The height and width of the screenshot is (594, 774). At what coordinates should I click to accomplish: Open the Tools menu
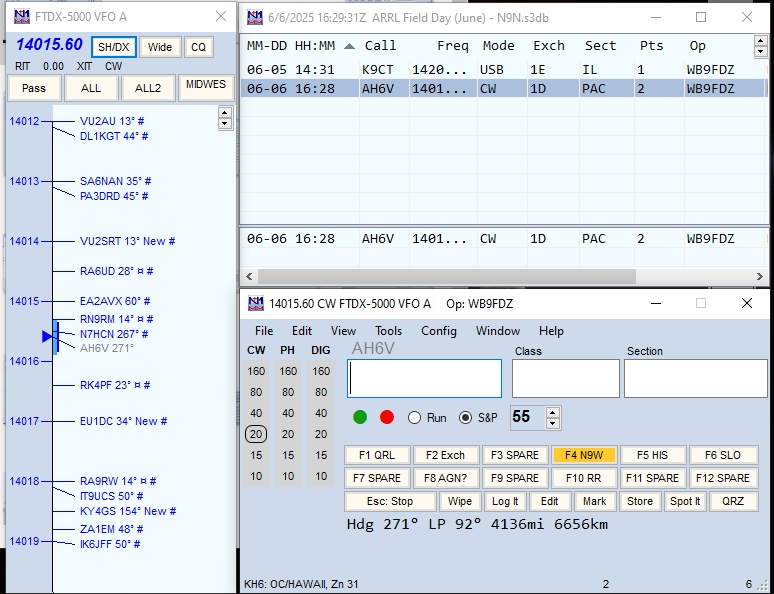click(x=388, y=331)
